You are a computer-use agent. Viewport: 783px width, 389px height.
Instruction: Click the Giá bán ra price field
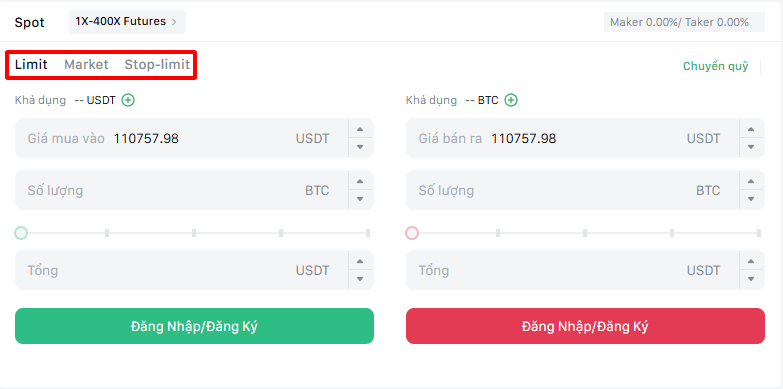point(573,138)
